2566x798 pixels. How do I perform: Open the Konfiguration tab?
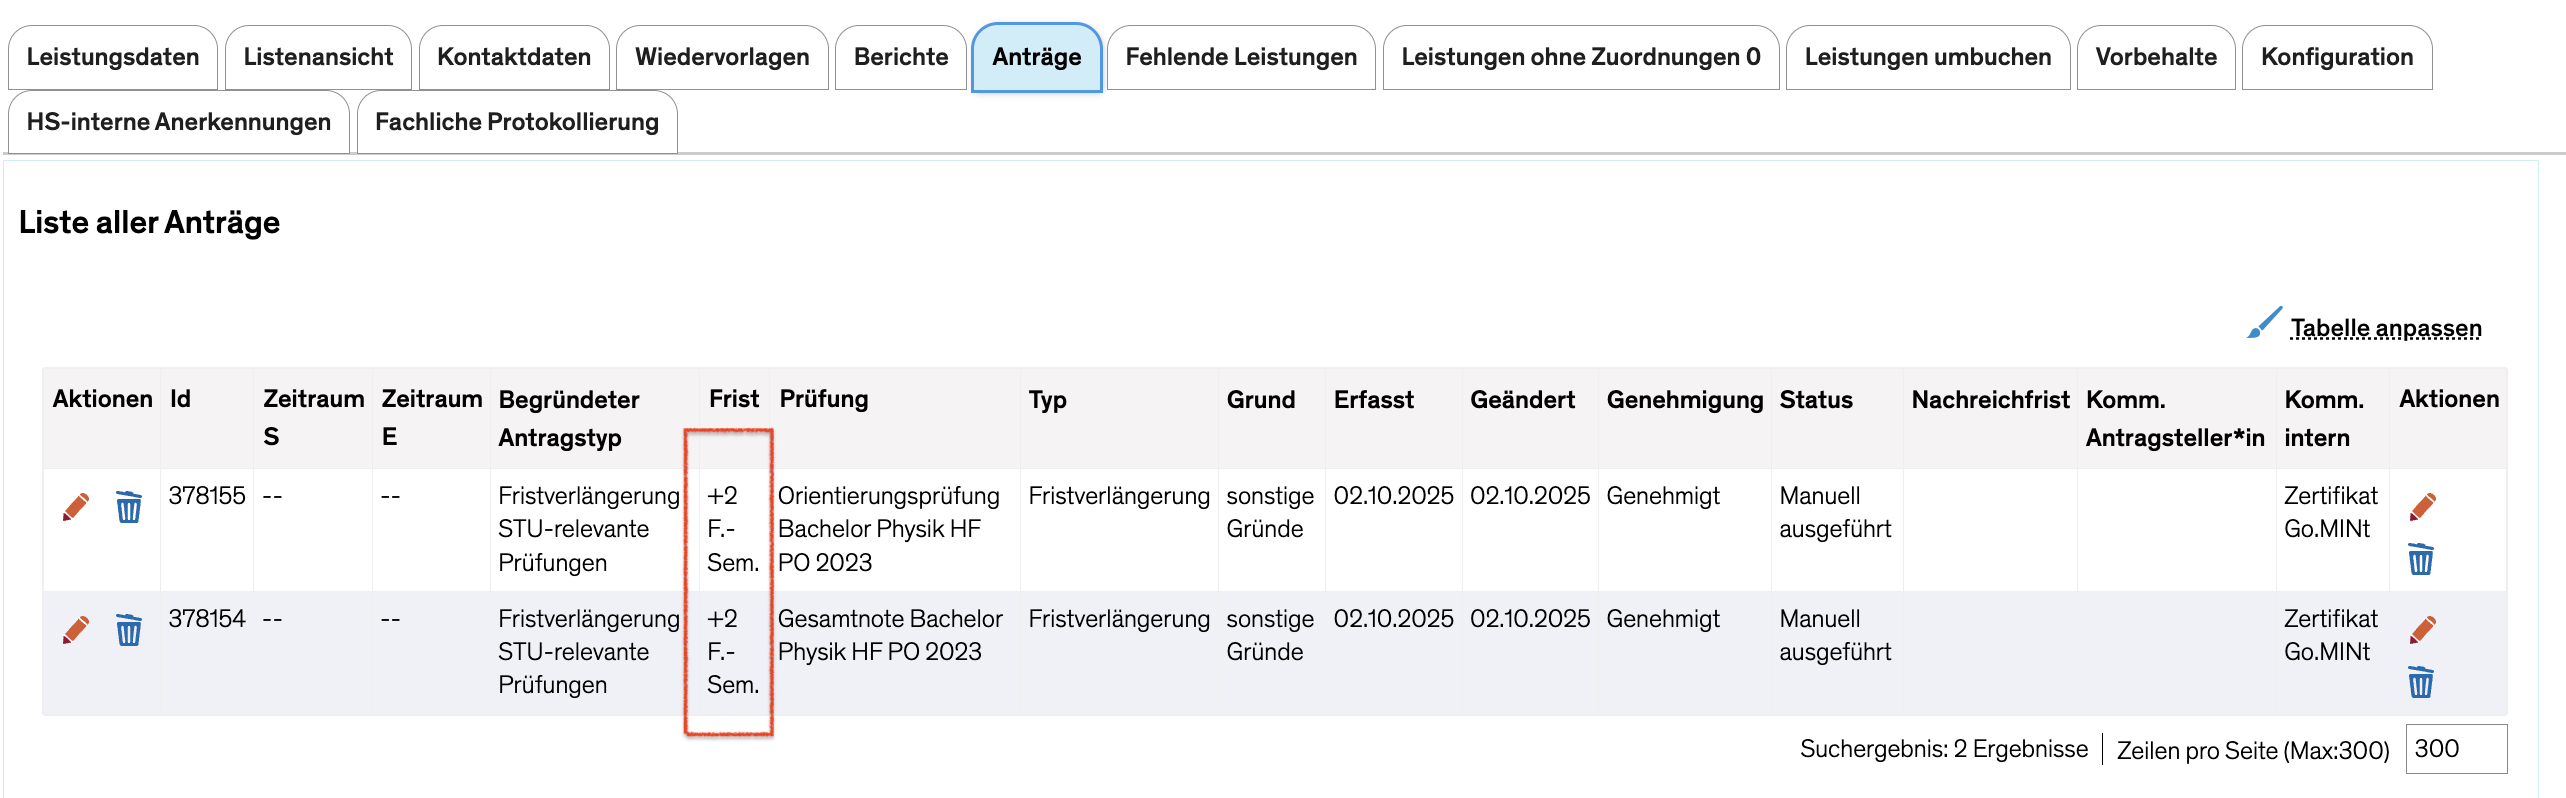(x=2337, y=57)
